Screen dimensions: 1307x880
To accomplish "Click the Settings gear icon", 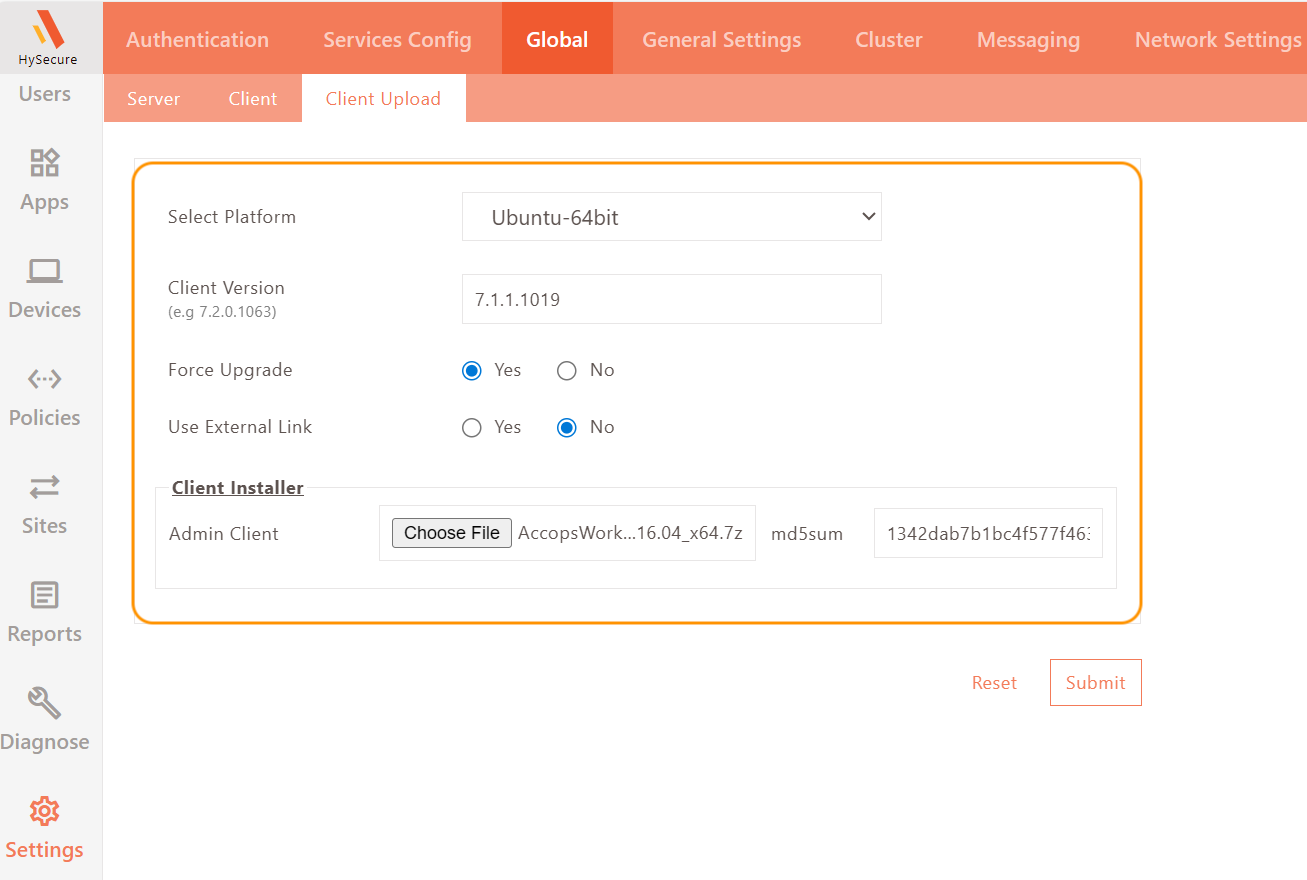I will [45, 811].
